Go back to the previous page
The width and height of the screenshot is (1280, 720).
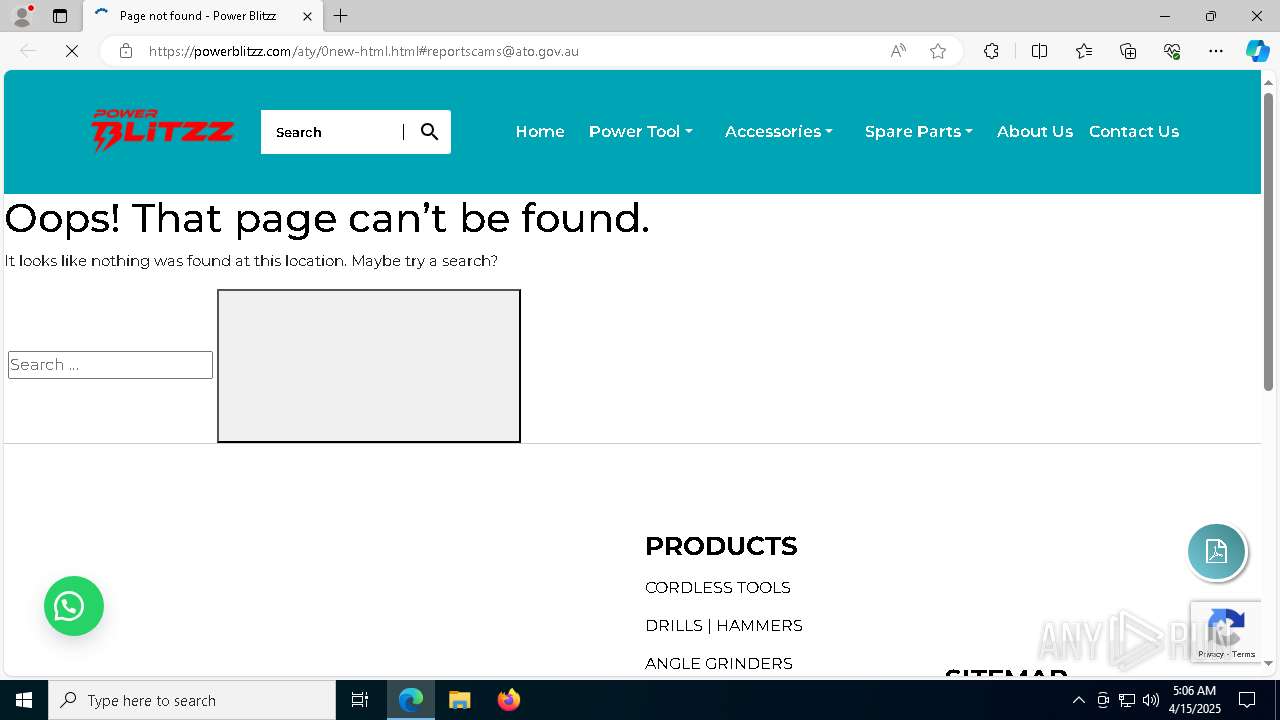click(28, 51)
